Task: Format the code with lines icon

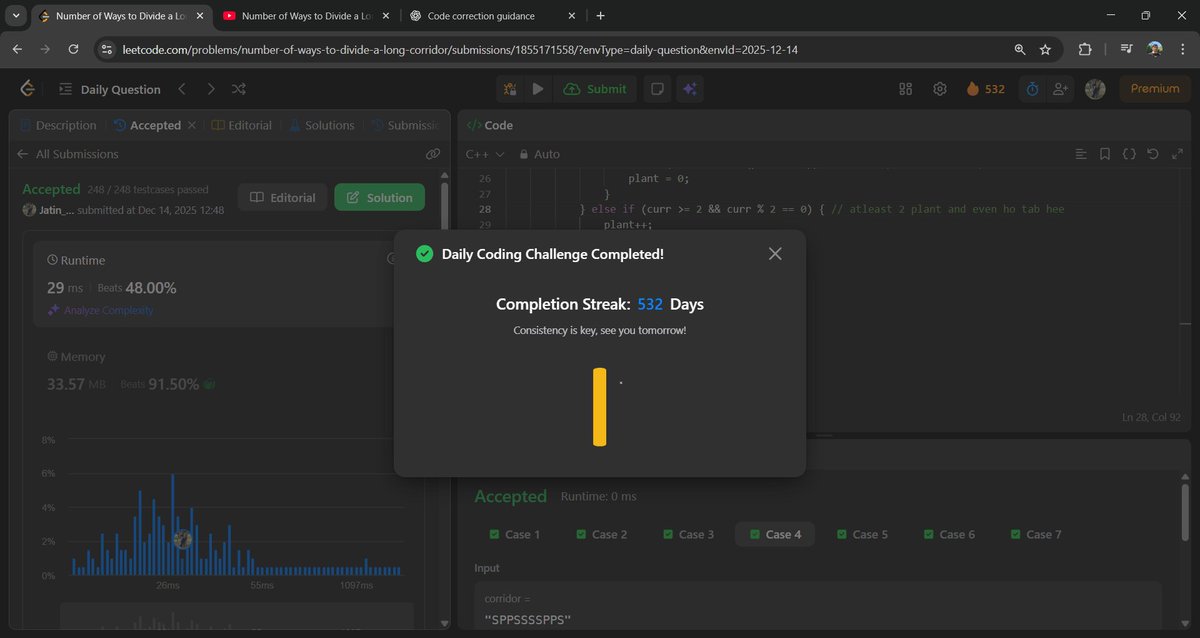Action: point(1081,154)
